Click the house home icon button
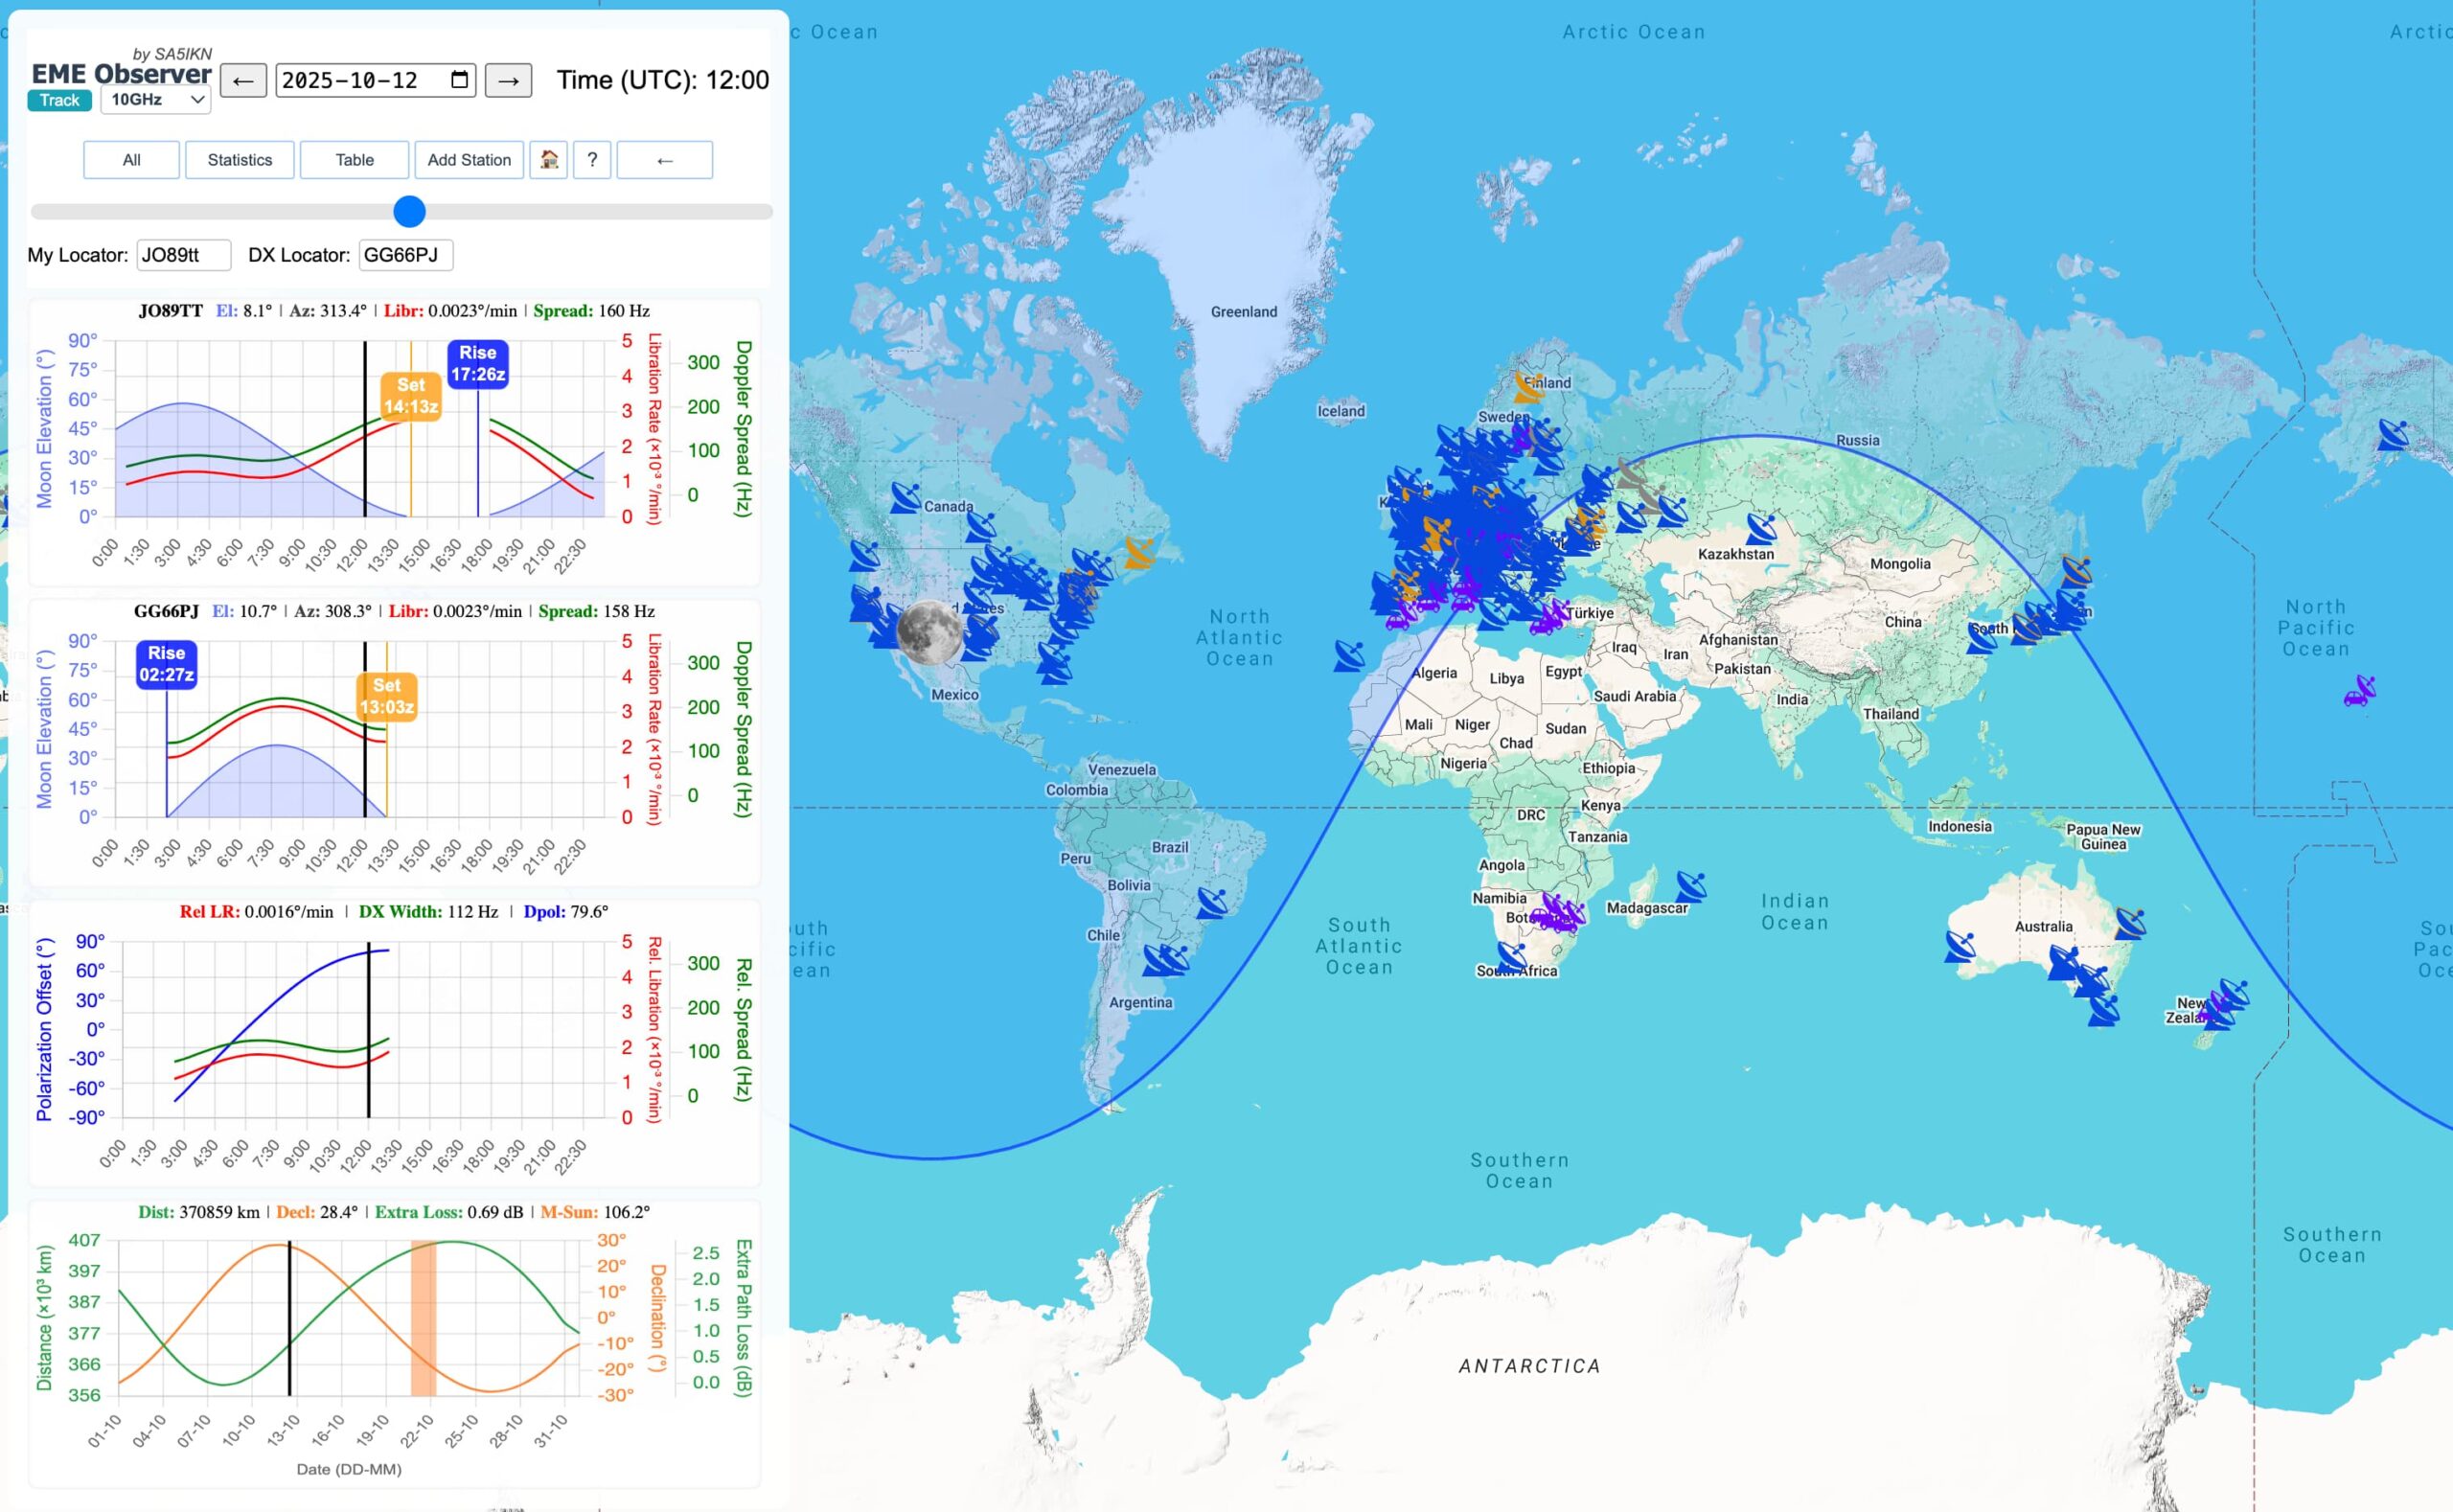 548,160
